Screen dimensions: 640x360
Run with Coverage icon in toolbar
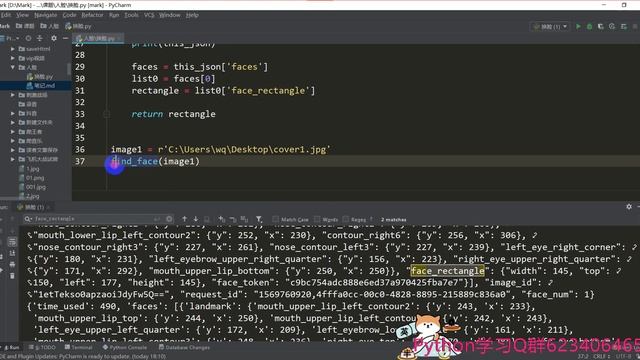pos(600,26)
